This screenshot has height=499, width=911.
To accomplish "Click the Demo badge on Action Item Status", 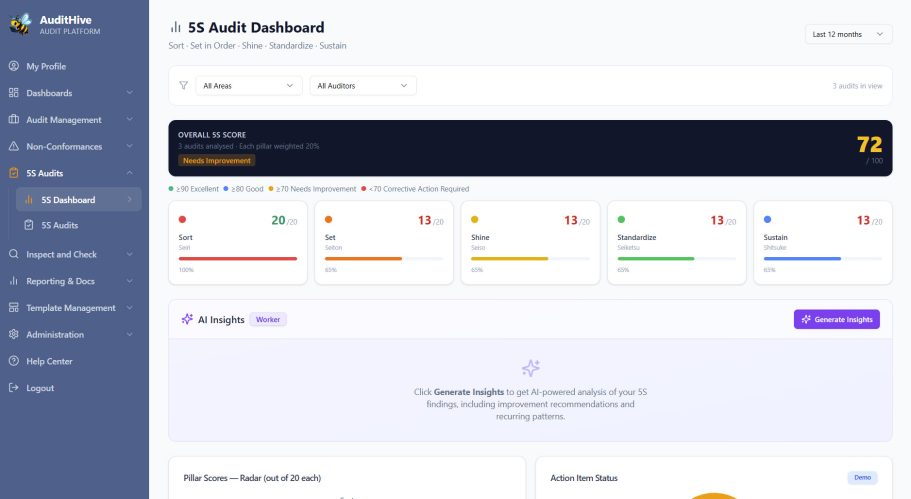I will tap(862, 478).
